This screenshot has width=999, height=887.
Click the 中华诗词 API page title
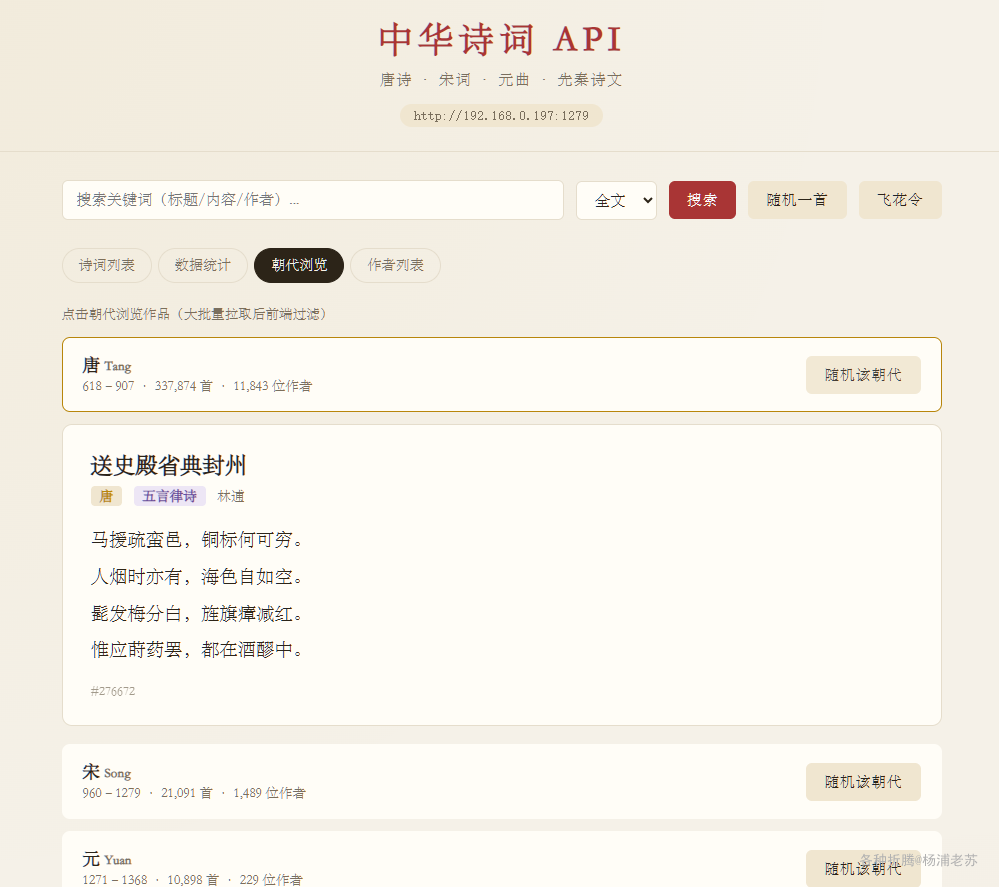(x=501, y=40)
